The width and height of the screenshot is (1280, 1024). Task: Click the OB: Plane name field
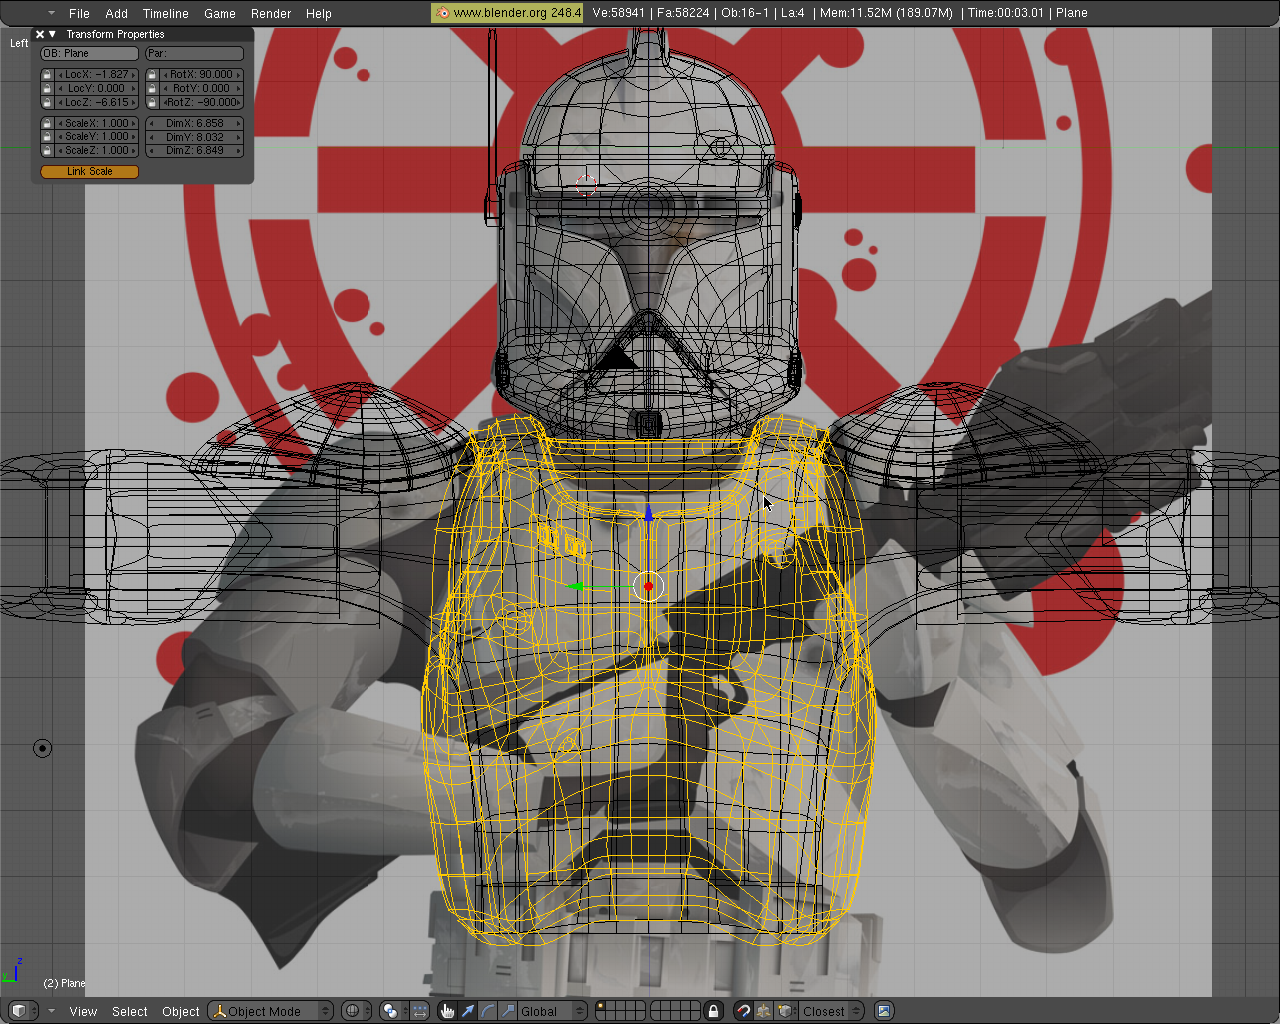coord(90,53)
